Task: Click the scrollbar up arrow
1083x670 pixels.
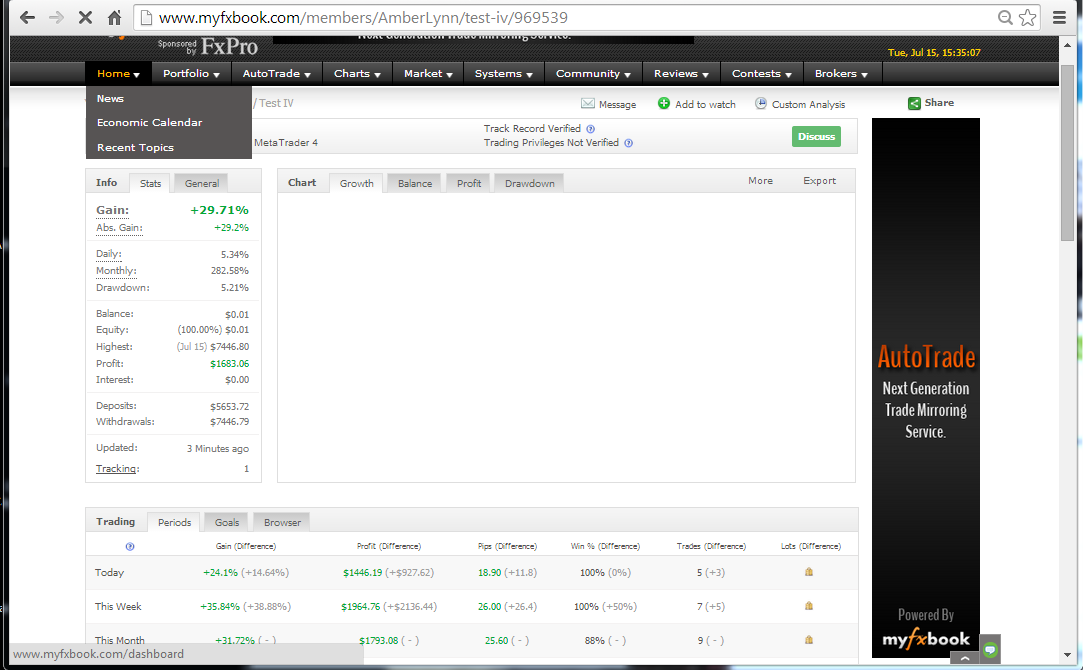Action: click(1068, 44)
